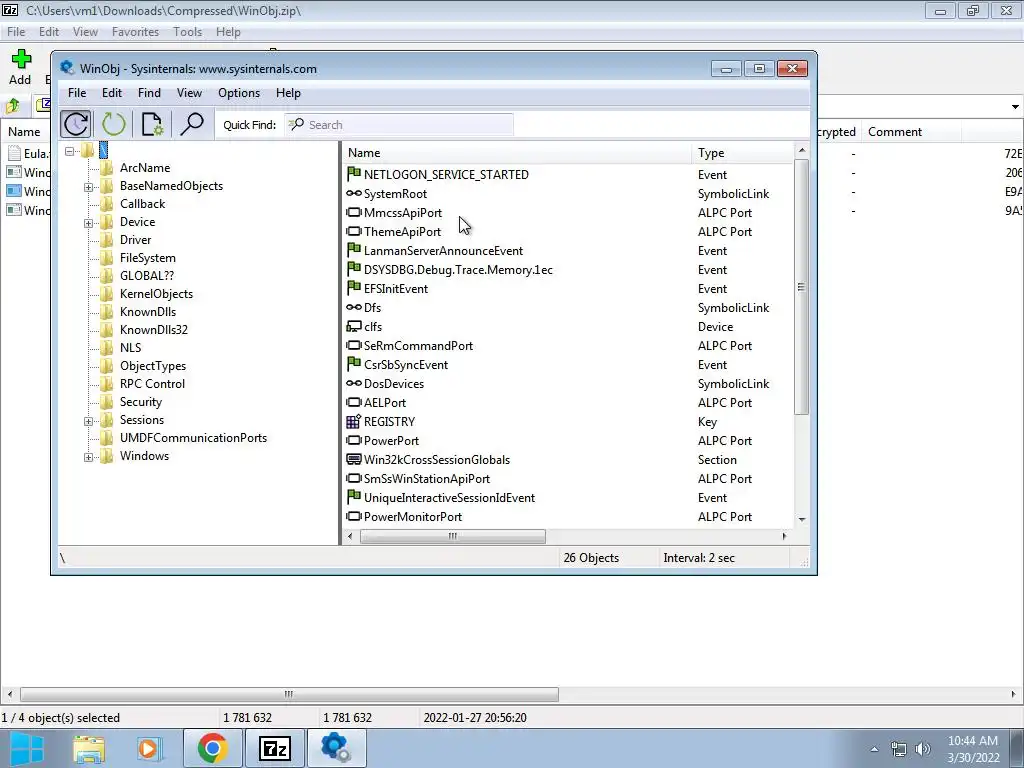
Task: Select the GLOBAL?? folder in tree
Action: tap(146, 276)
